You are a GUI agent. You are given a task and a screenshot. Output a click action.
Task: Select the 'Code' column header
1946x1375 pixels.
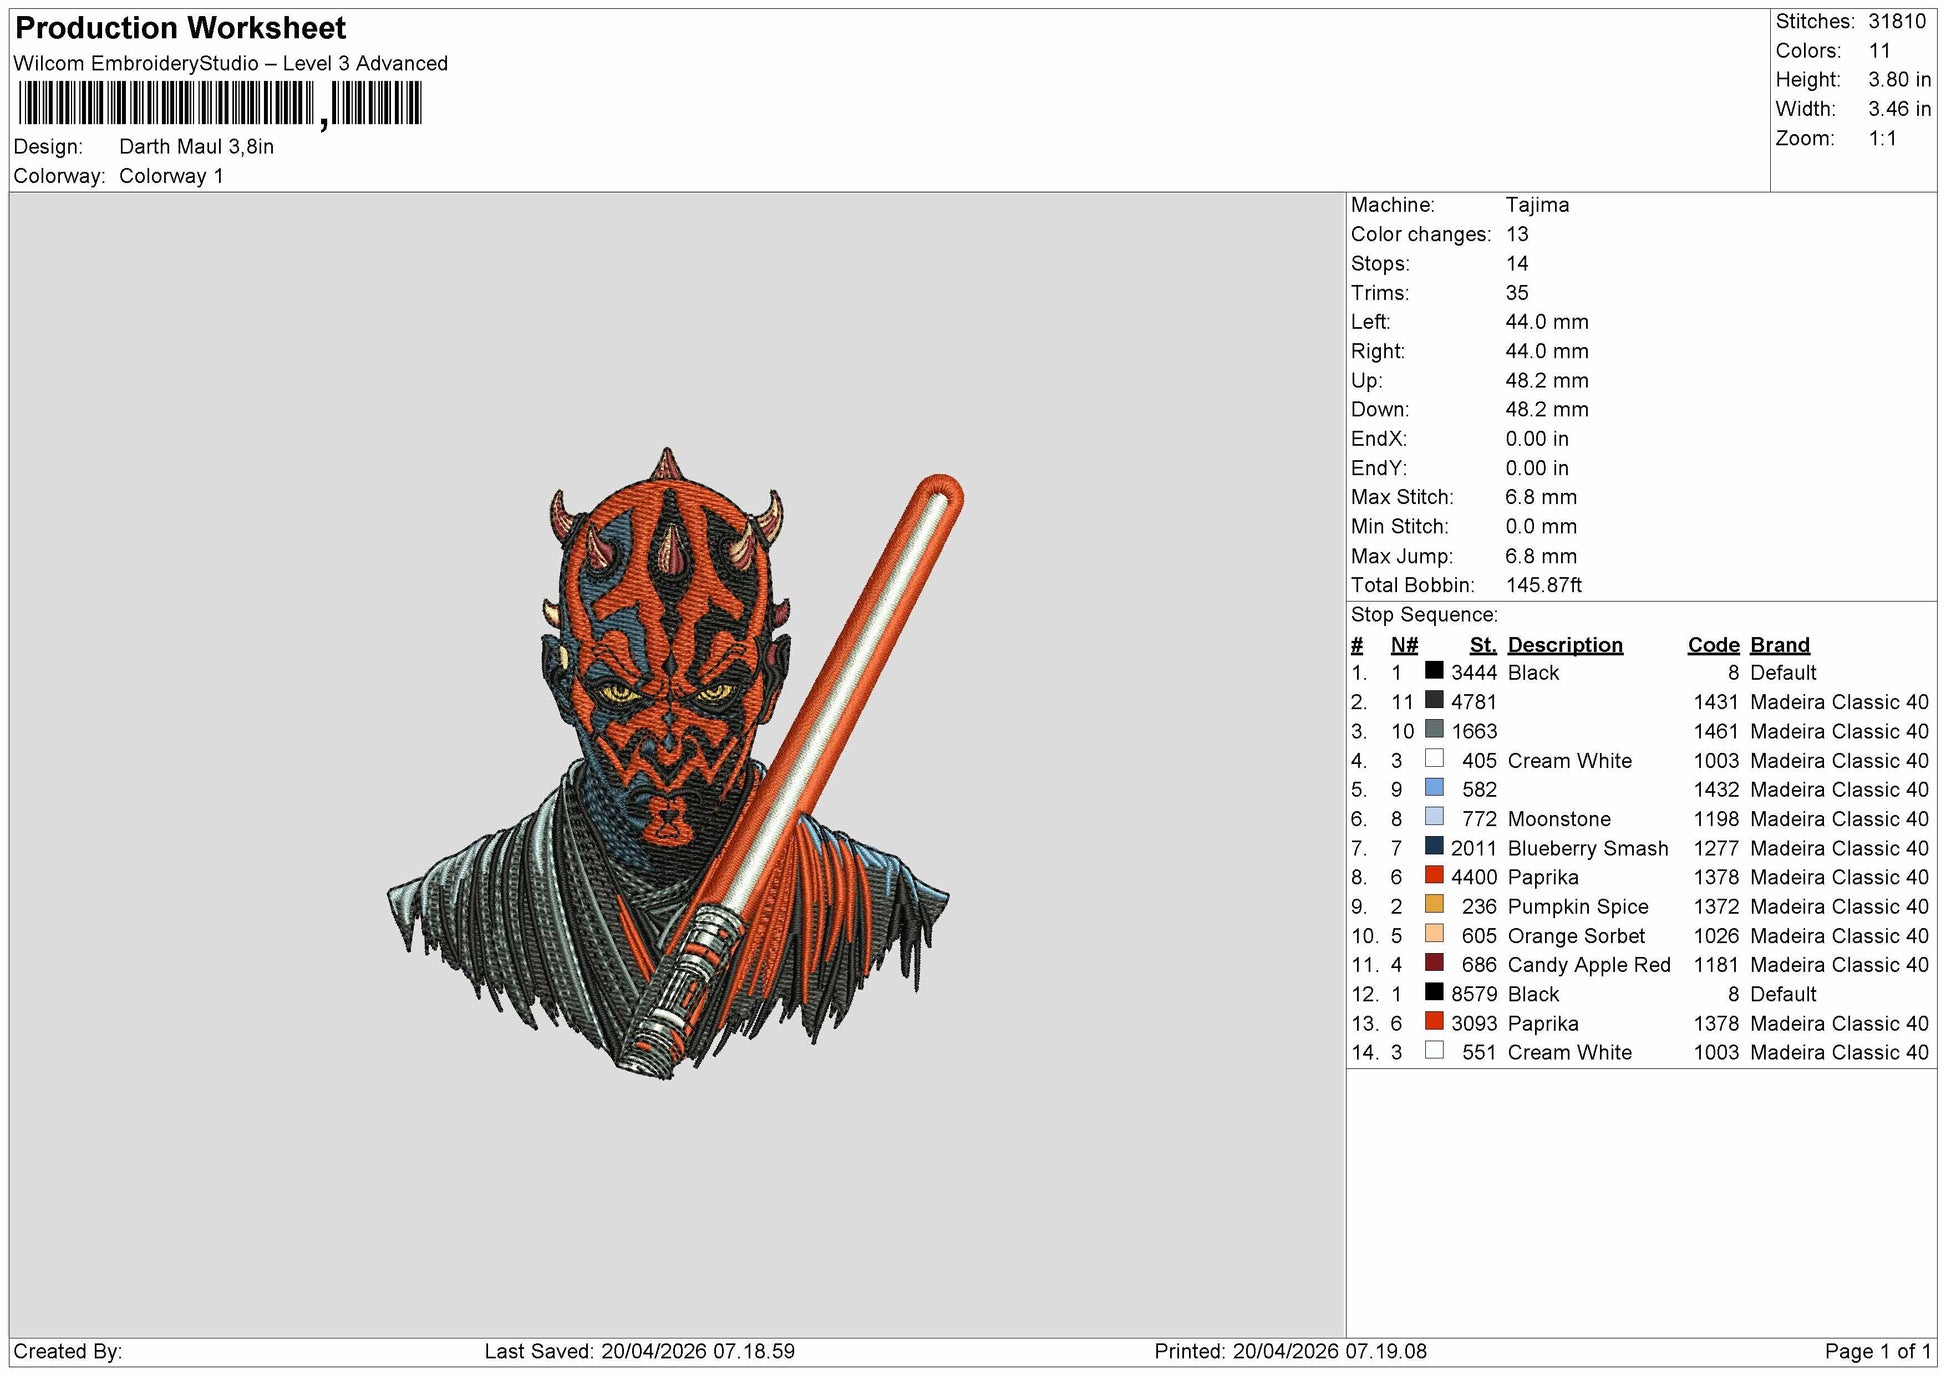pyautogui.click(x=1713, y=645)
